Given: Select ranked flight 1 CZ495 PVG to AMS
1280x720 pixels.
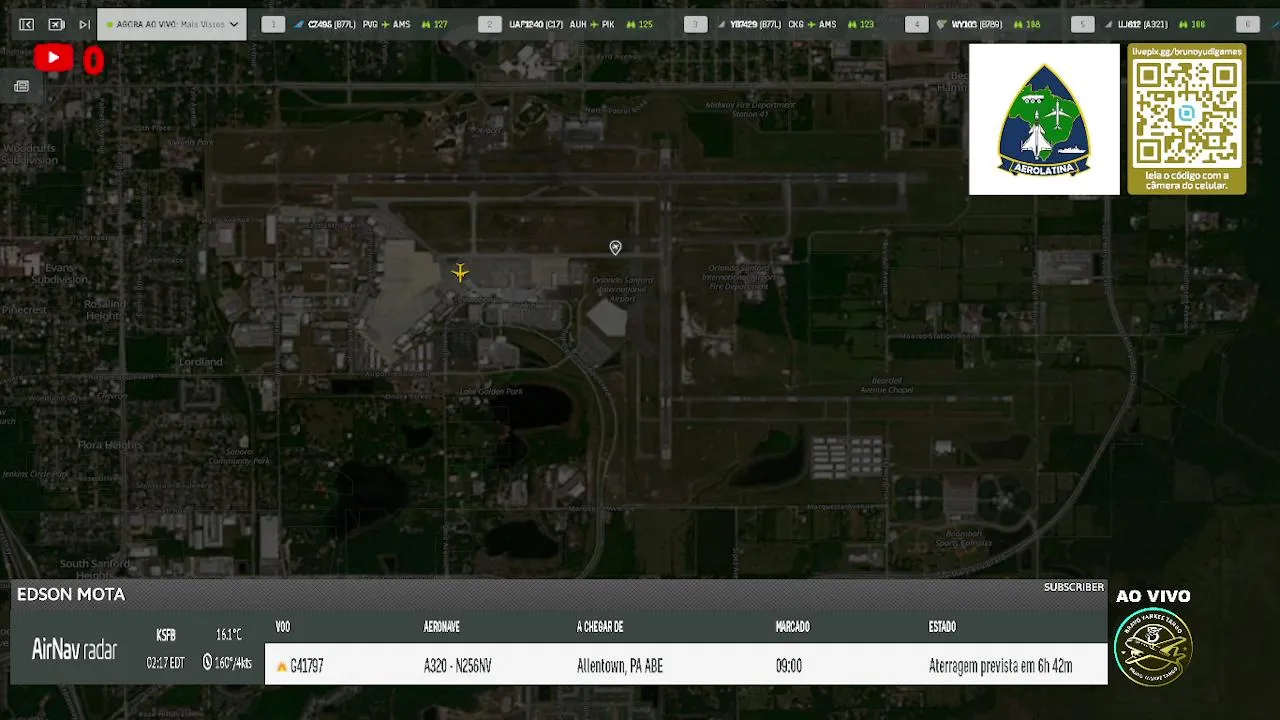Looking at the screenshot, I should (x=365, y=24).
